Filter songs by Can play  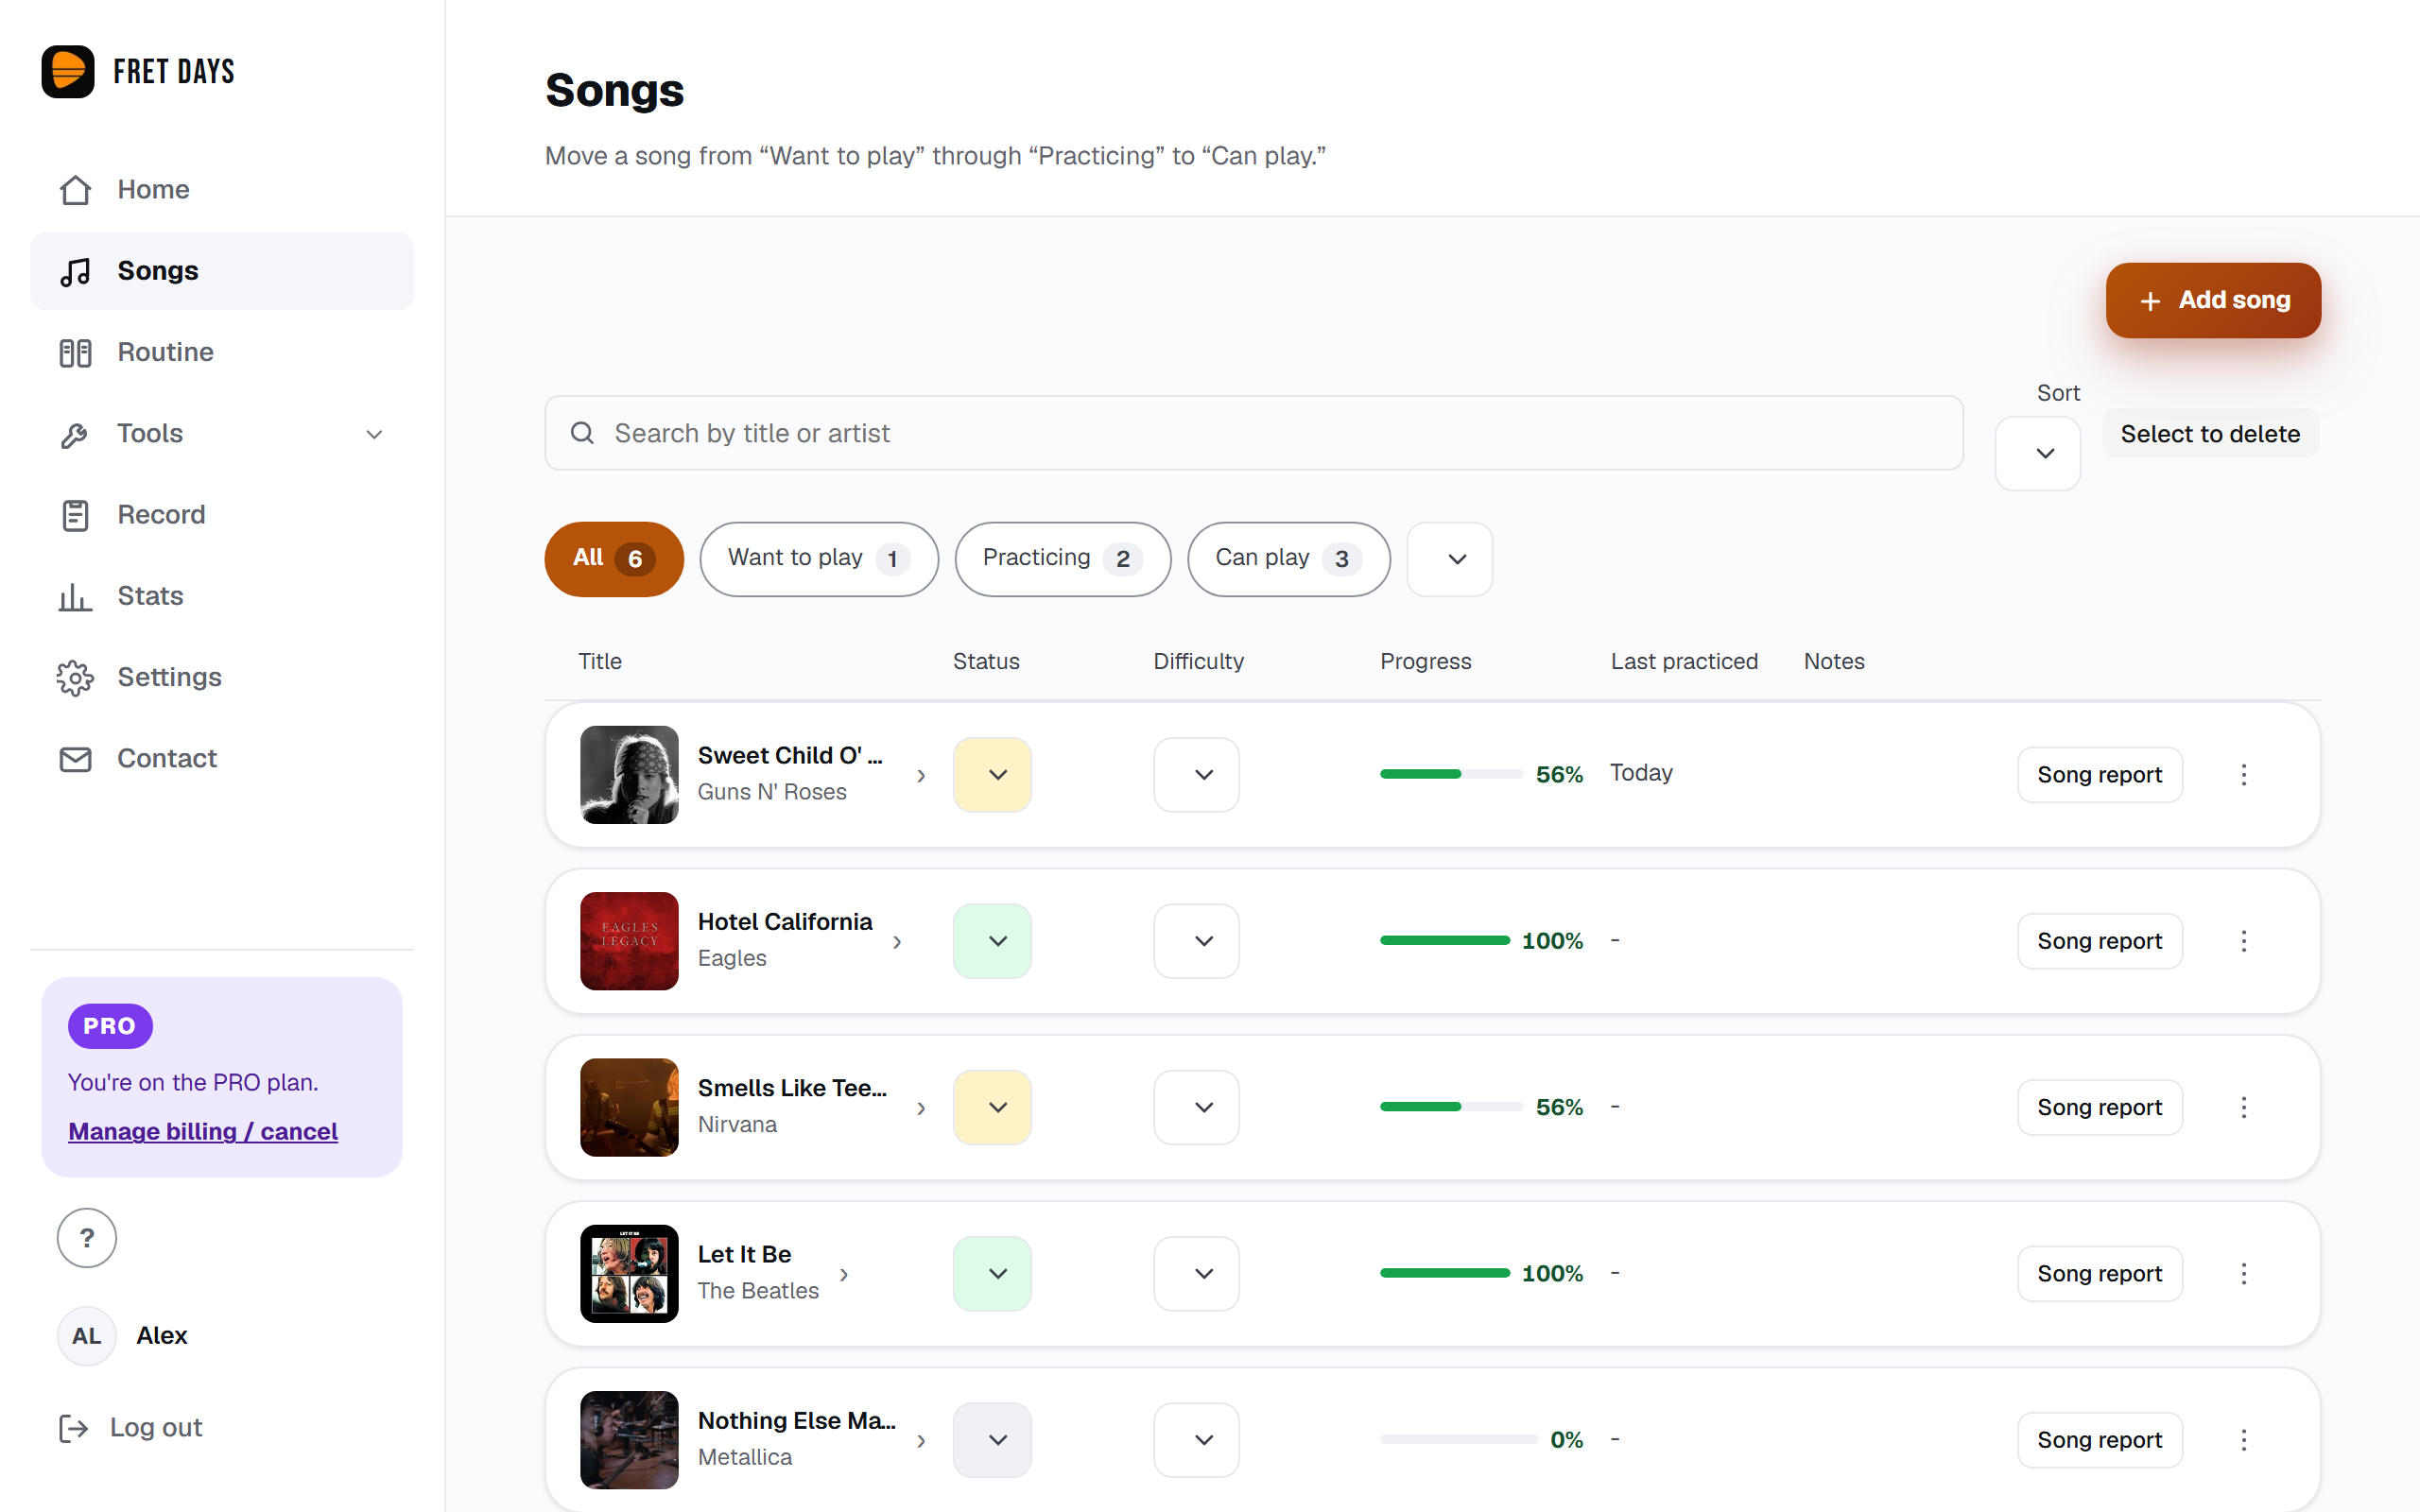pyautogui.click(x=1288, y=559)
